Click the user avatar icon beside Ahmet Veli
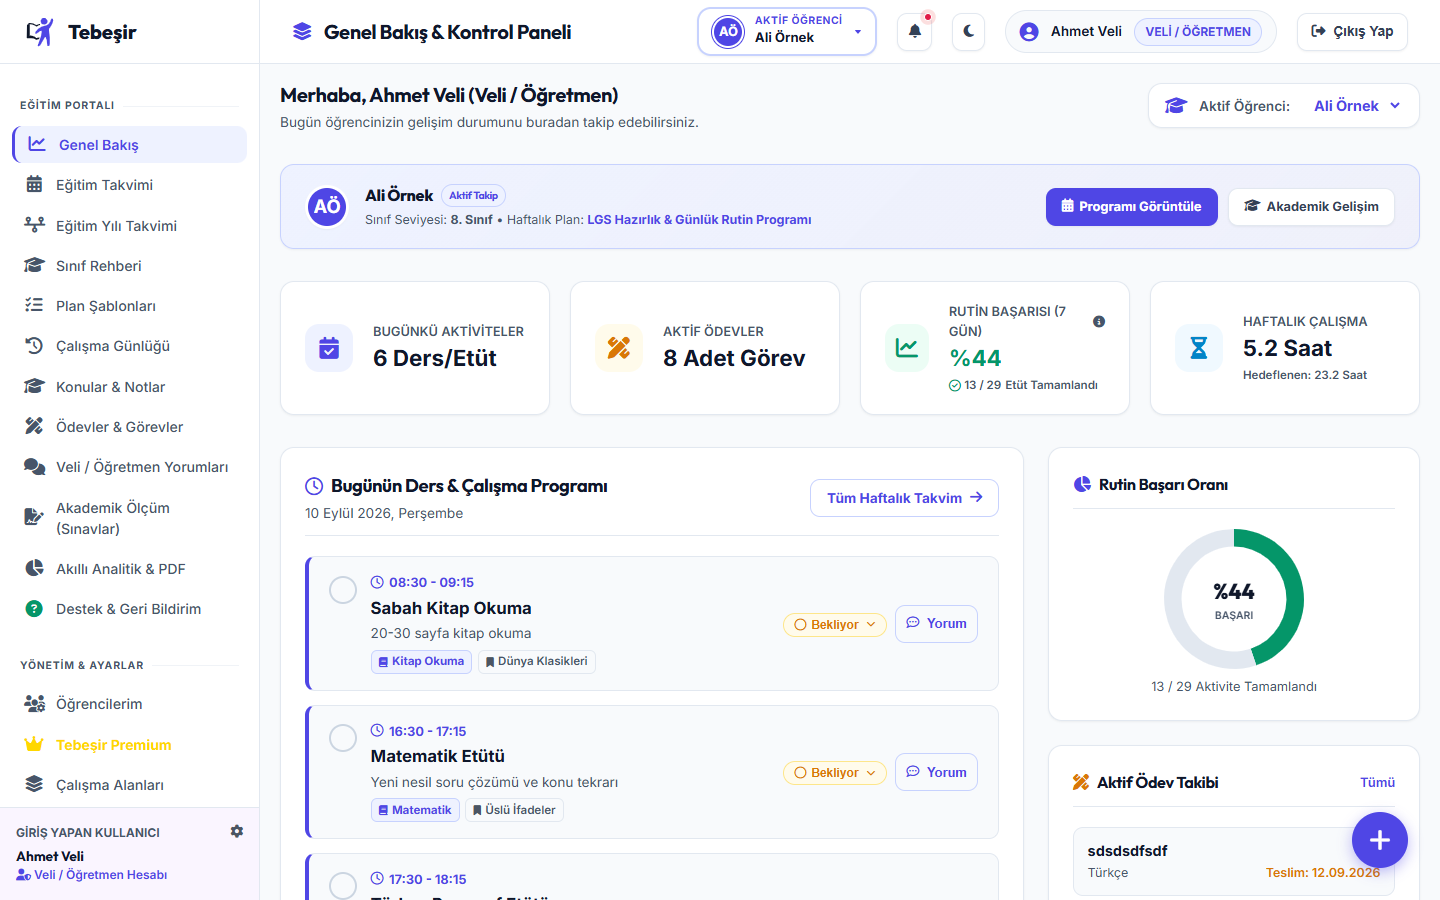This screenshot has height=900, width=1440. pos(1029,32)
